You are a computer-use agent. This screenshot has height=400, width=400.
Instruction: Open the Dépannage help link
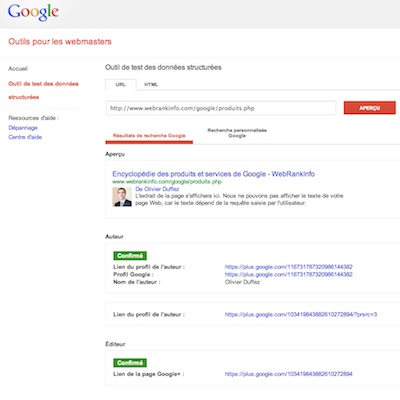point(23,128)
